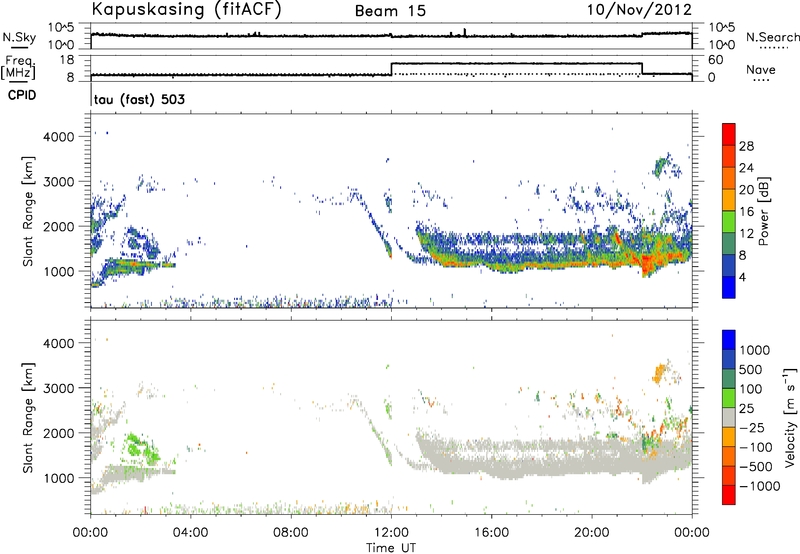
Task: Click the bright blue bottom segment of Power colorbar
Action: pos(729,288)
